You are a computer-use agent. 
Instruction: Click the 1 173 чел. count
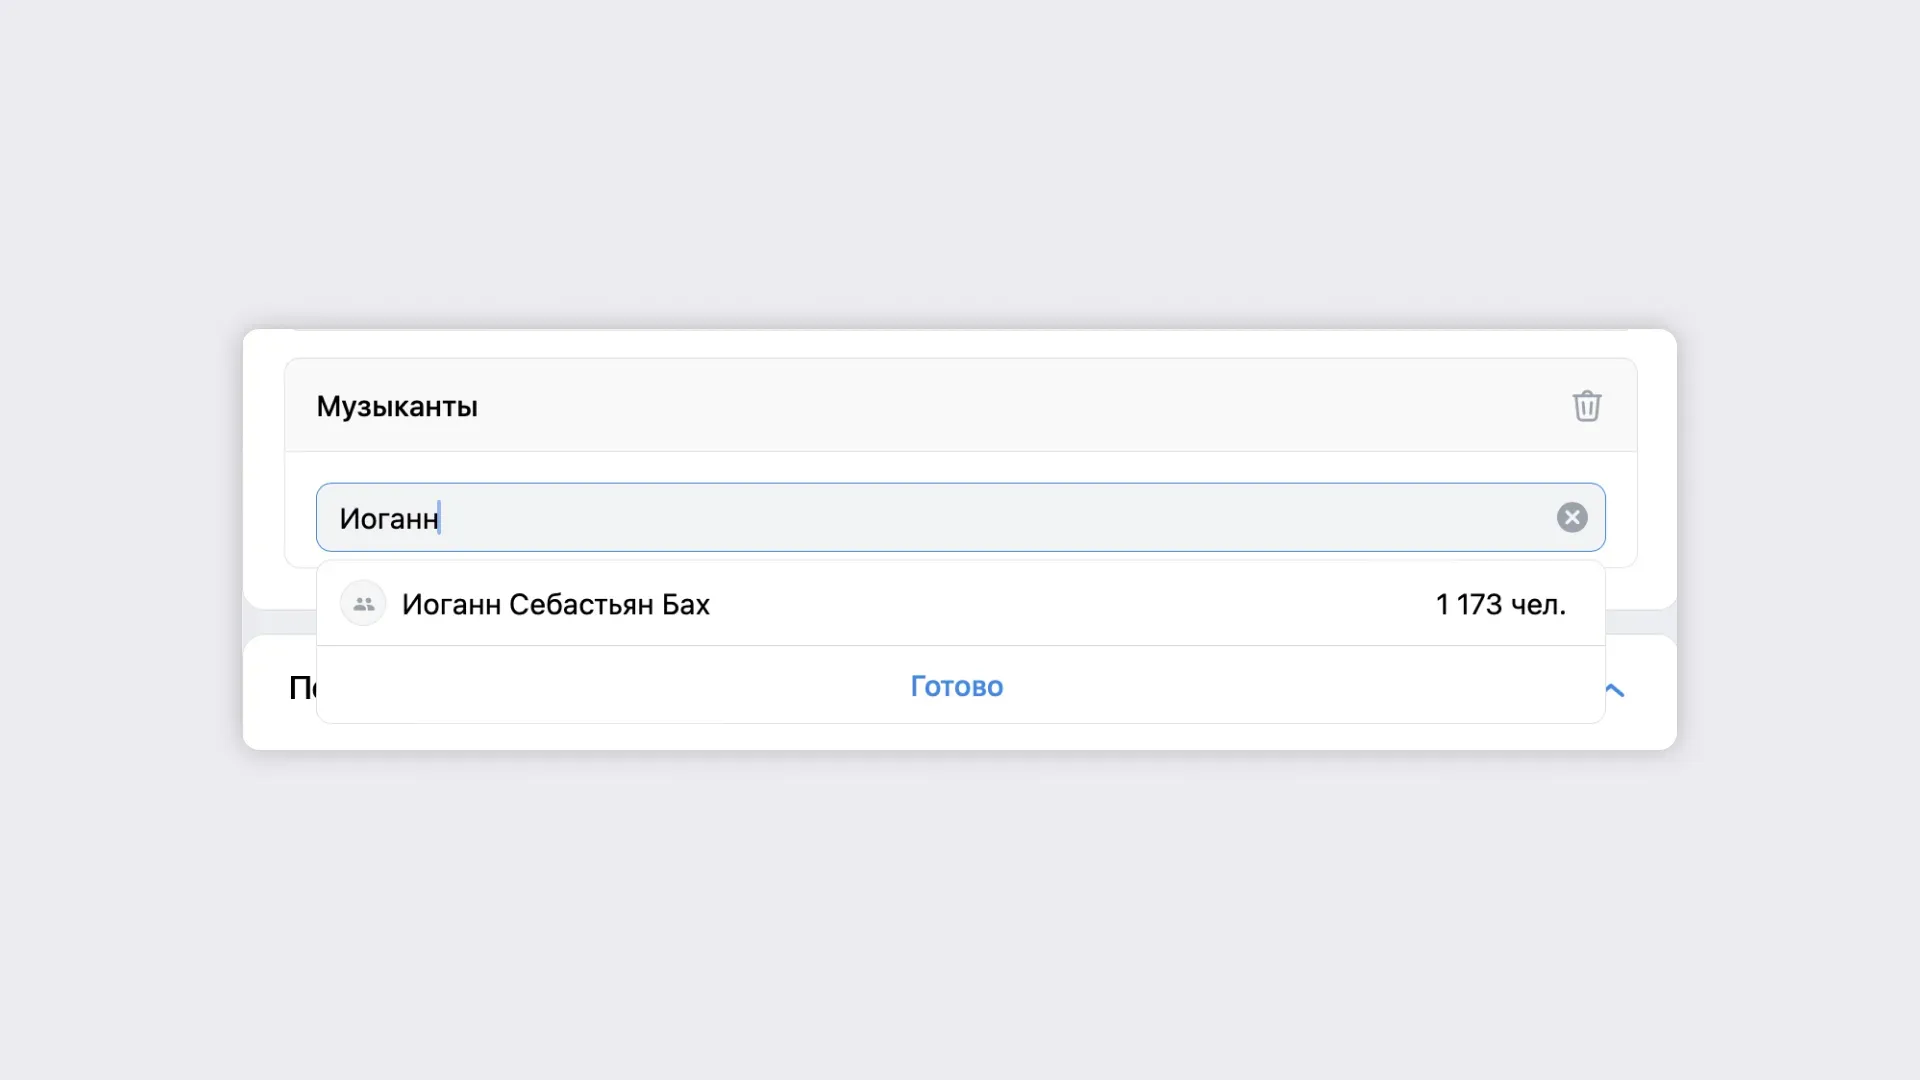[x=1501, y=604]
